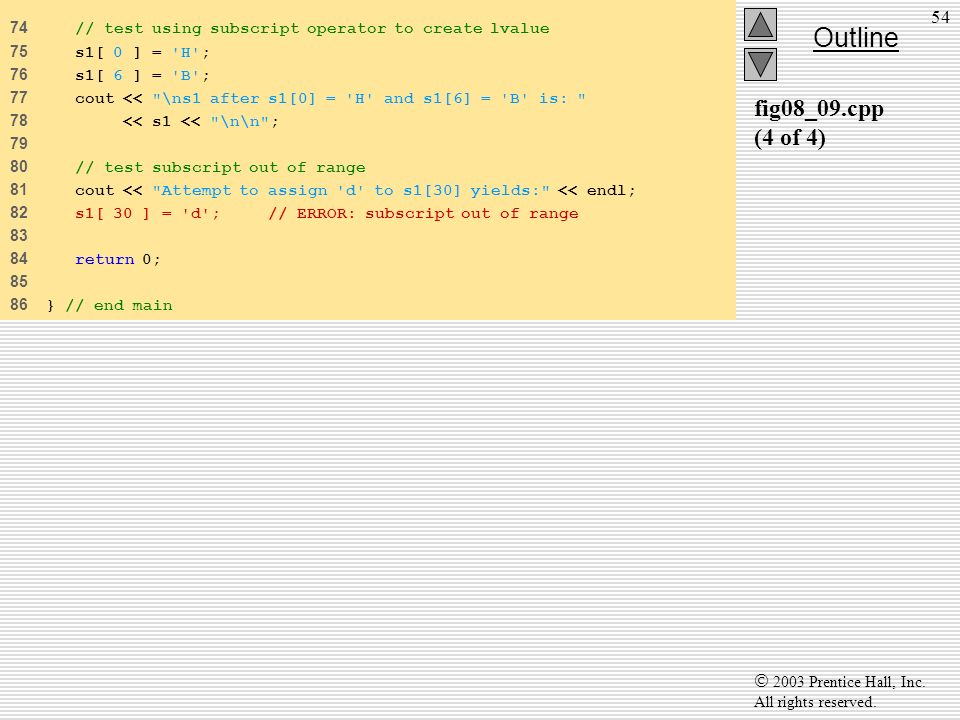This screenshot has width=960, height=720.
Task: Click code line s1[ 0 ] = 'H';
Action: (x=142, y=53)
